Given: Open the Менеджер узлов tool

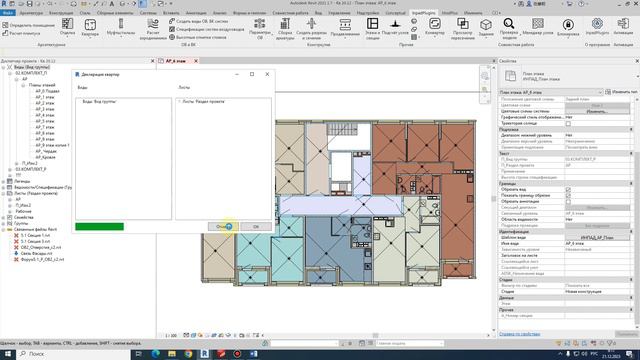Looking at the screenshot, I should point(538,27).
